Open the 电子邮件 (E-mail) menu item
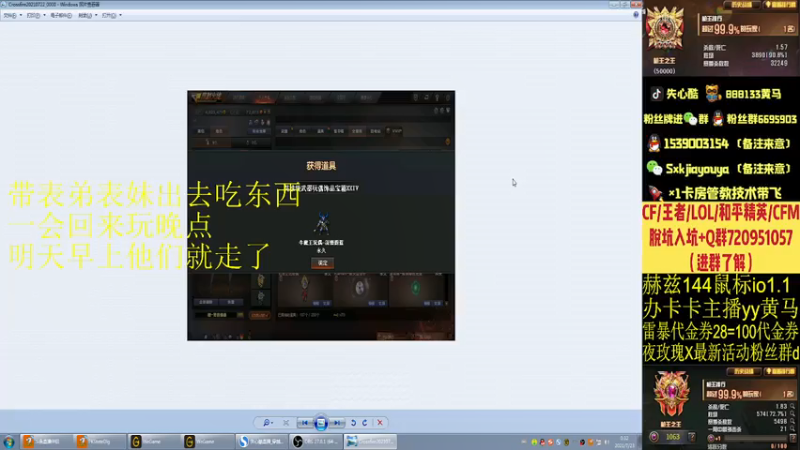The image size is (800, 450). (61, 15)
